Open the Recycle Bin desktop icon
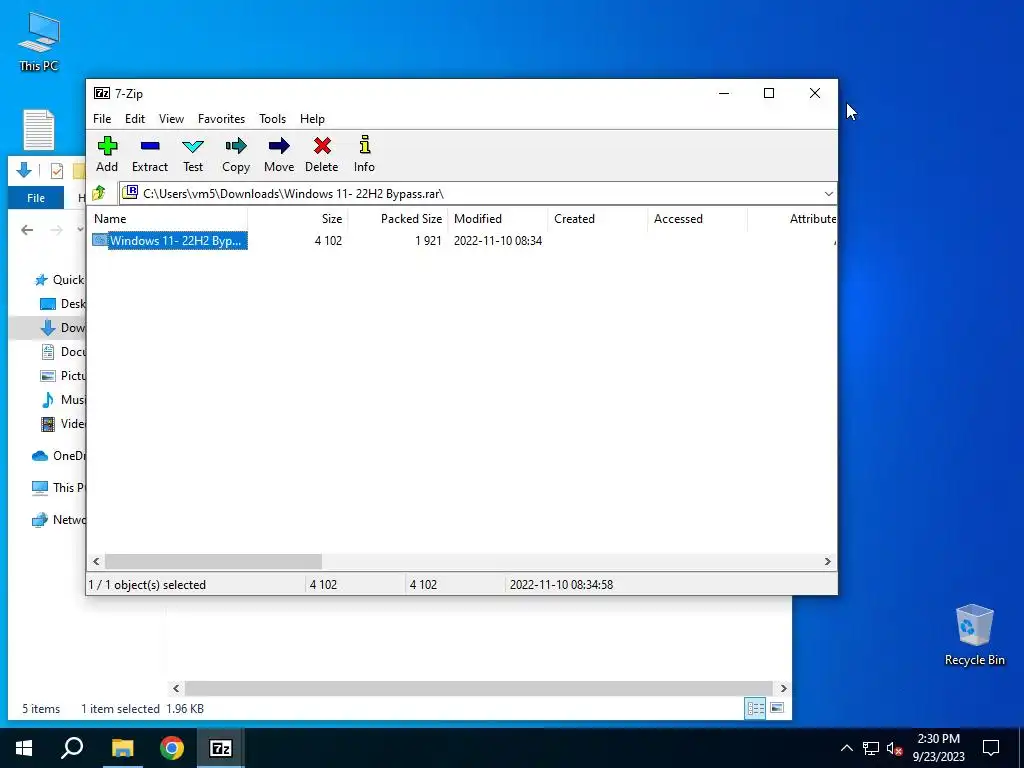The height and width of the screenshot is (768, 1024). coord(974,635)
